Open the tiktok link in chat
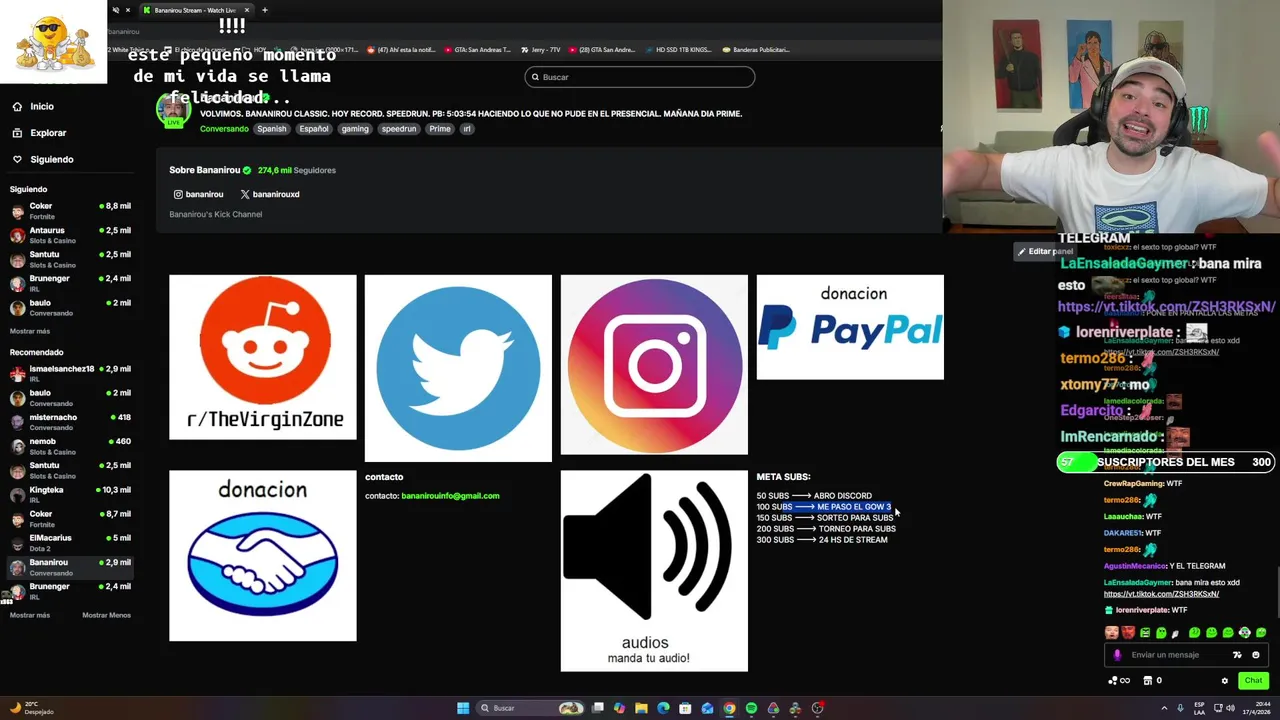1280x720 pixels. tap(1161, 594)
